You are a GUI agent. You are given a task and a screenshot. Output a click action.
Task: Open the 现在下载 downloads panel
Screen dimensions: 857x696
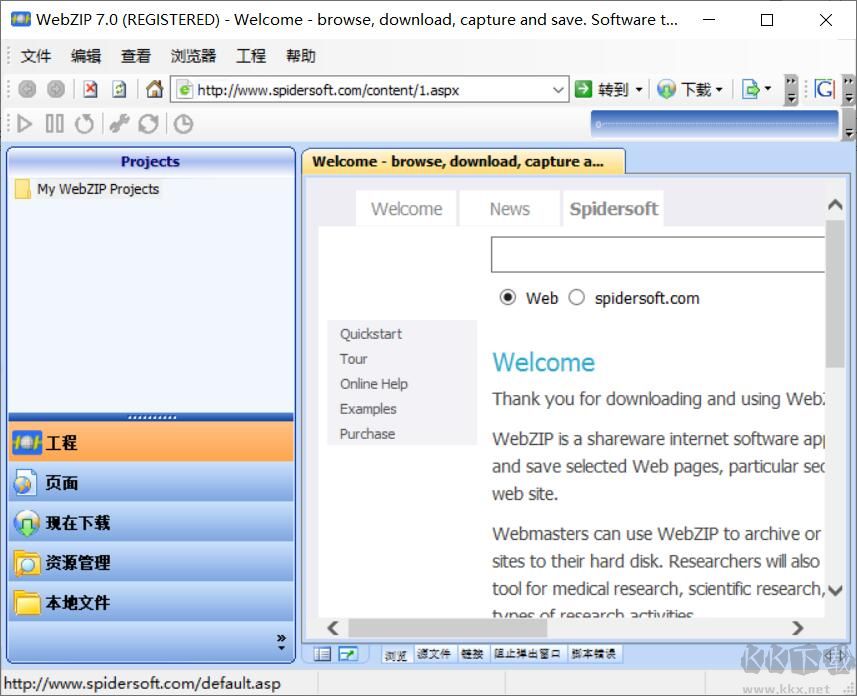tap(151, 522)
